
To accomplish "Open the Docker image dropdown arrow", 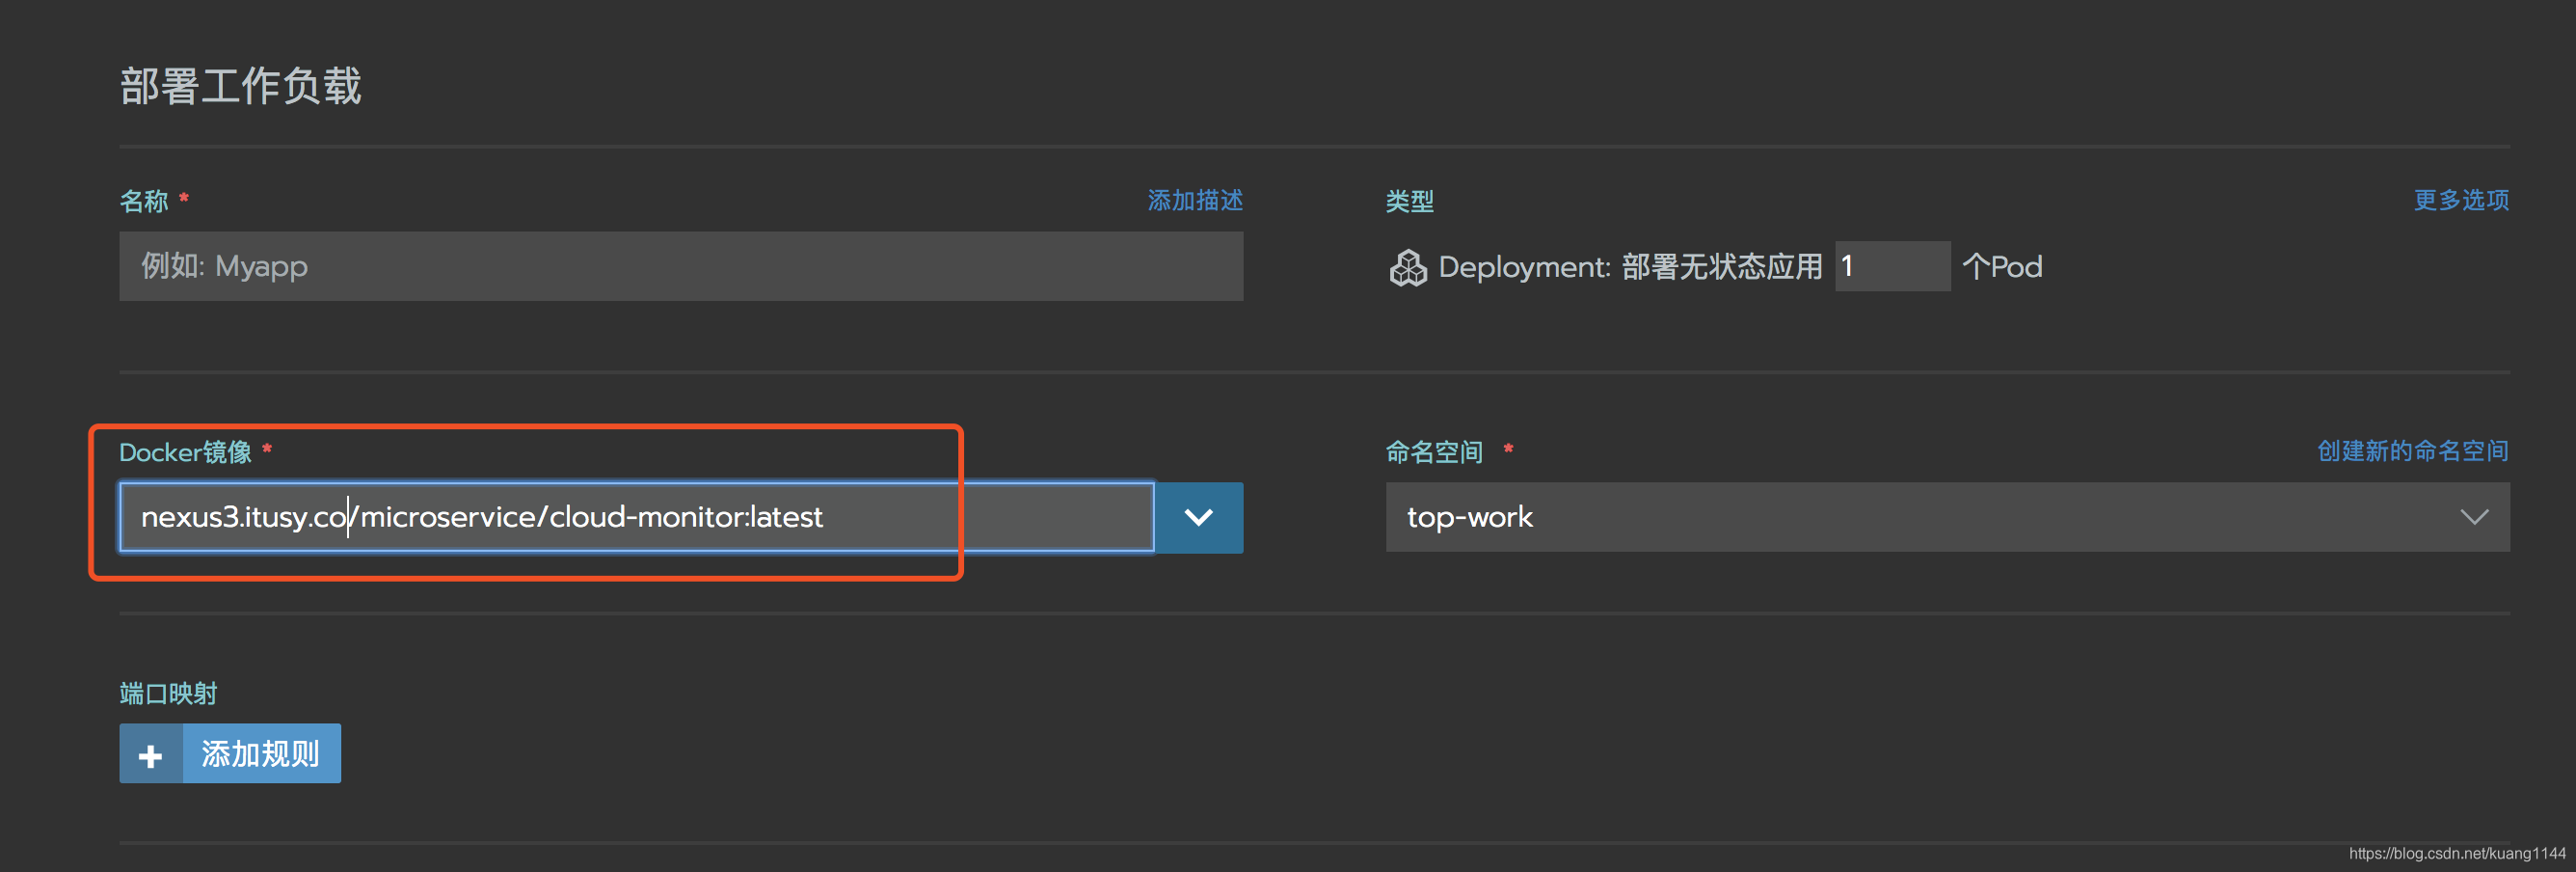I will point(1199,517).
